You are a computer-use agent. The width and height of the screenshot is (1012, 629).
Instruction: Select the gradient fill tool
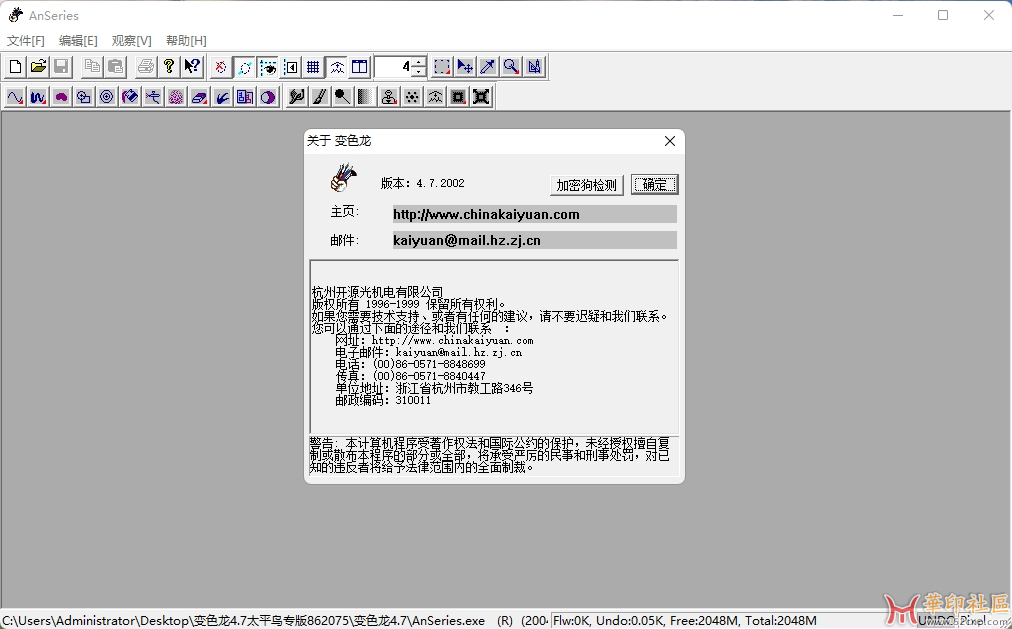(x=365, y=97)
